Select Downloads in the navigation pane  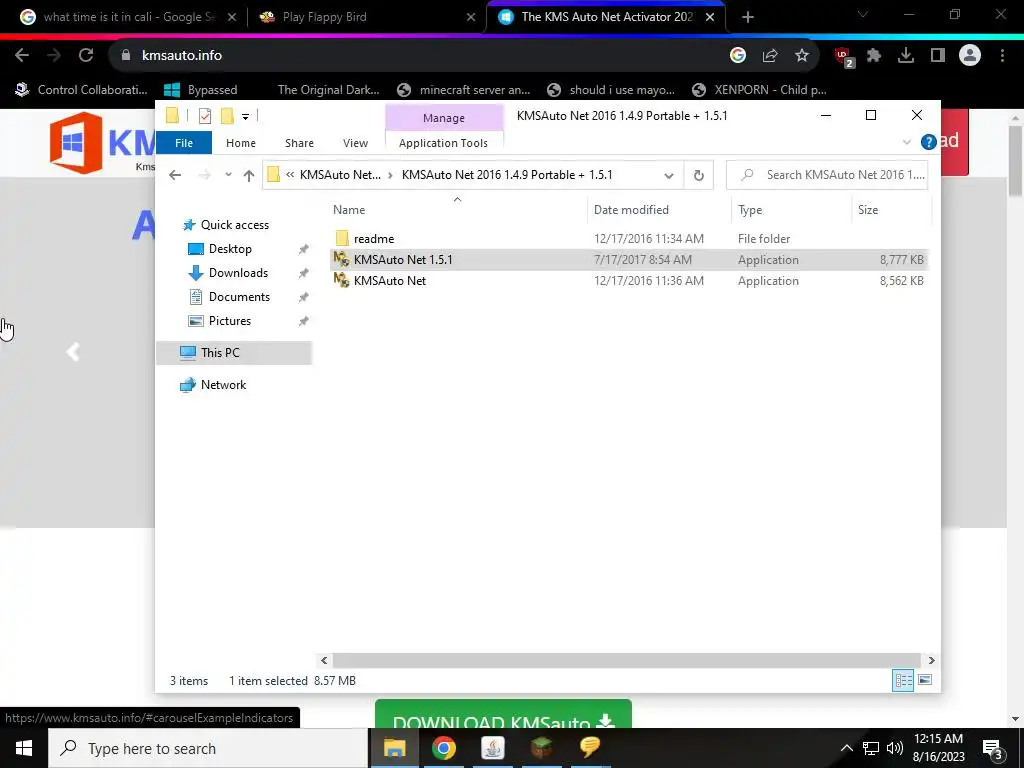(x=238, y=273)
